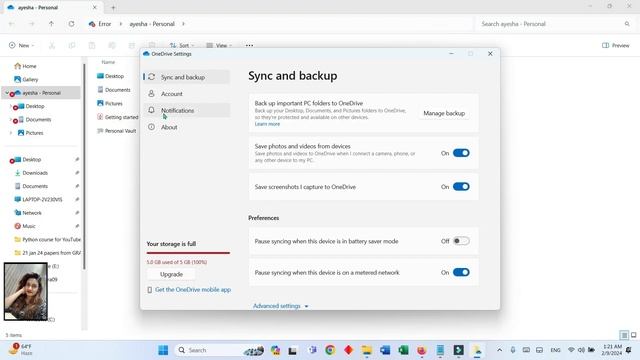640x360 pixels.
Task: Switch to the Notifications tab
Action: [187, 110]
